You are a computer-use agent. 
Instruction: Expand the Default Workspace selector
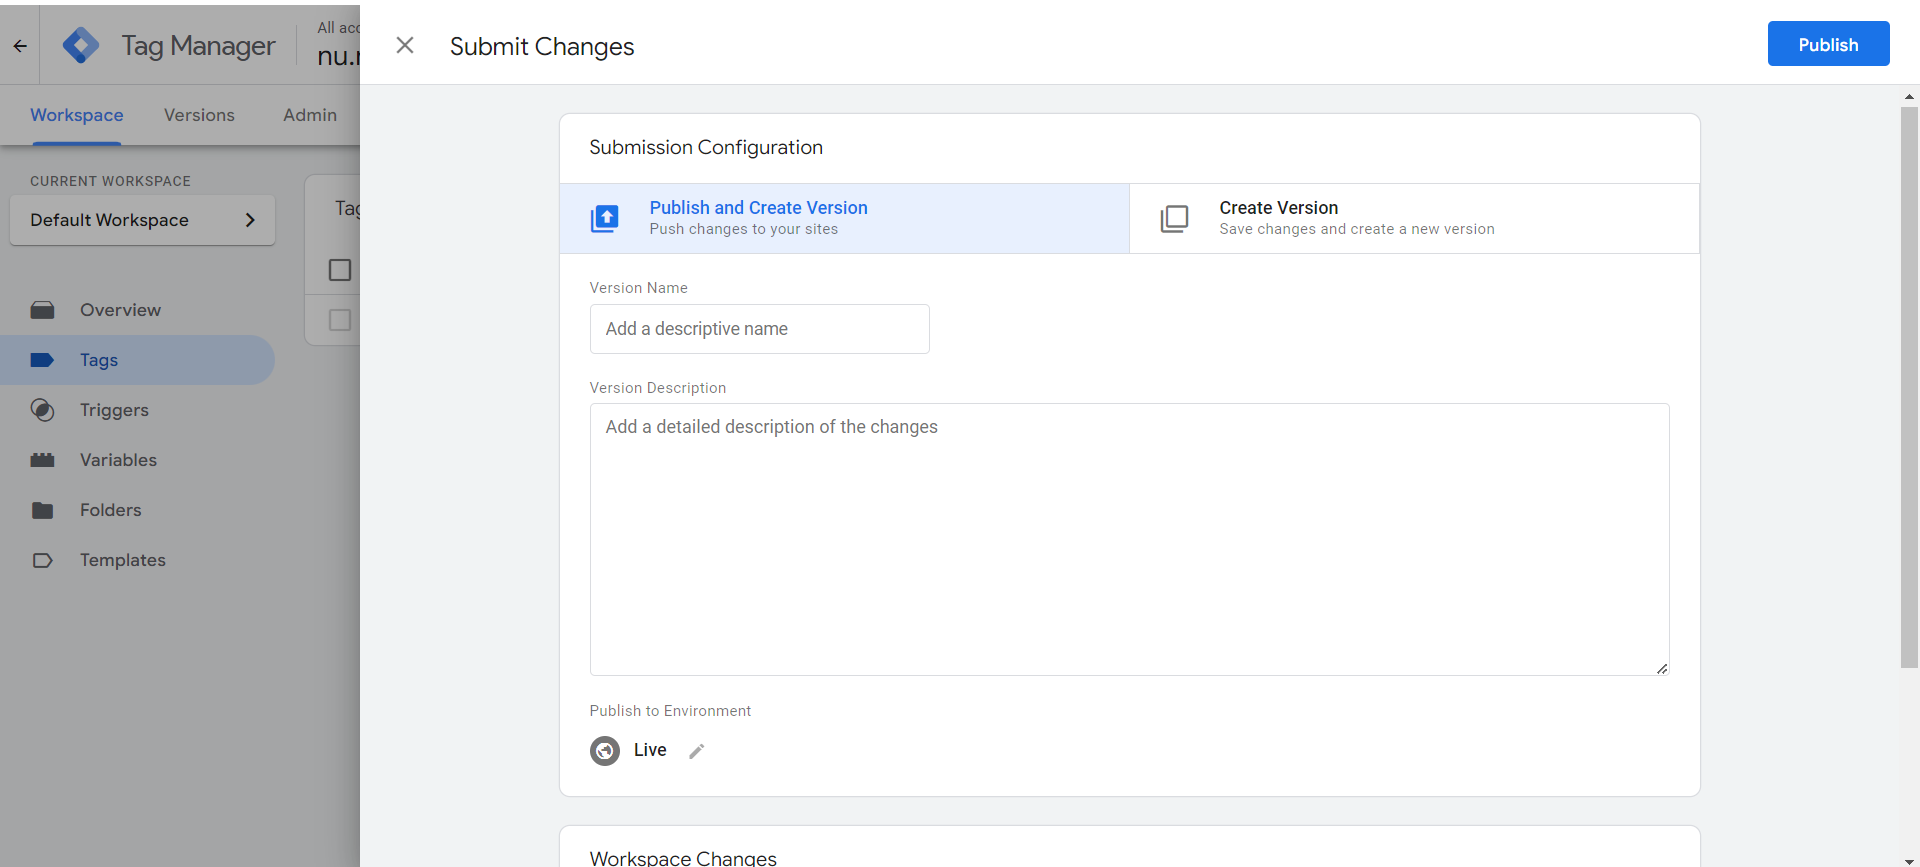click(x=142, y=220)
